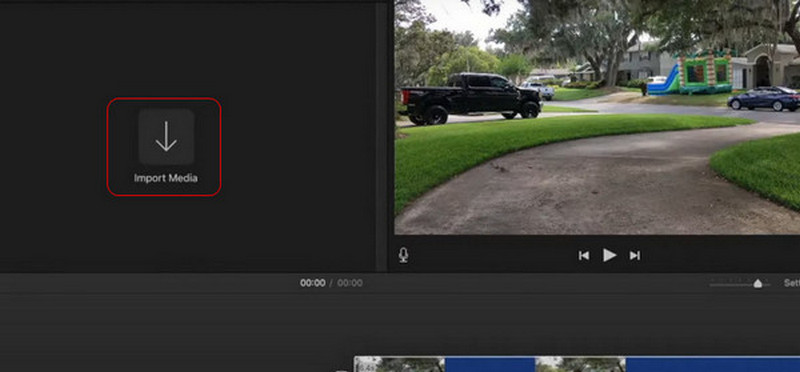The image size is (800, 372).
Task: Play the preview video
Action: click(609, 255)
